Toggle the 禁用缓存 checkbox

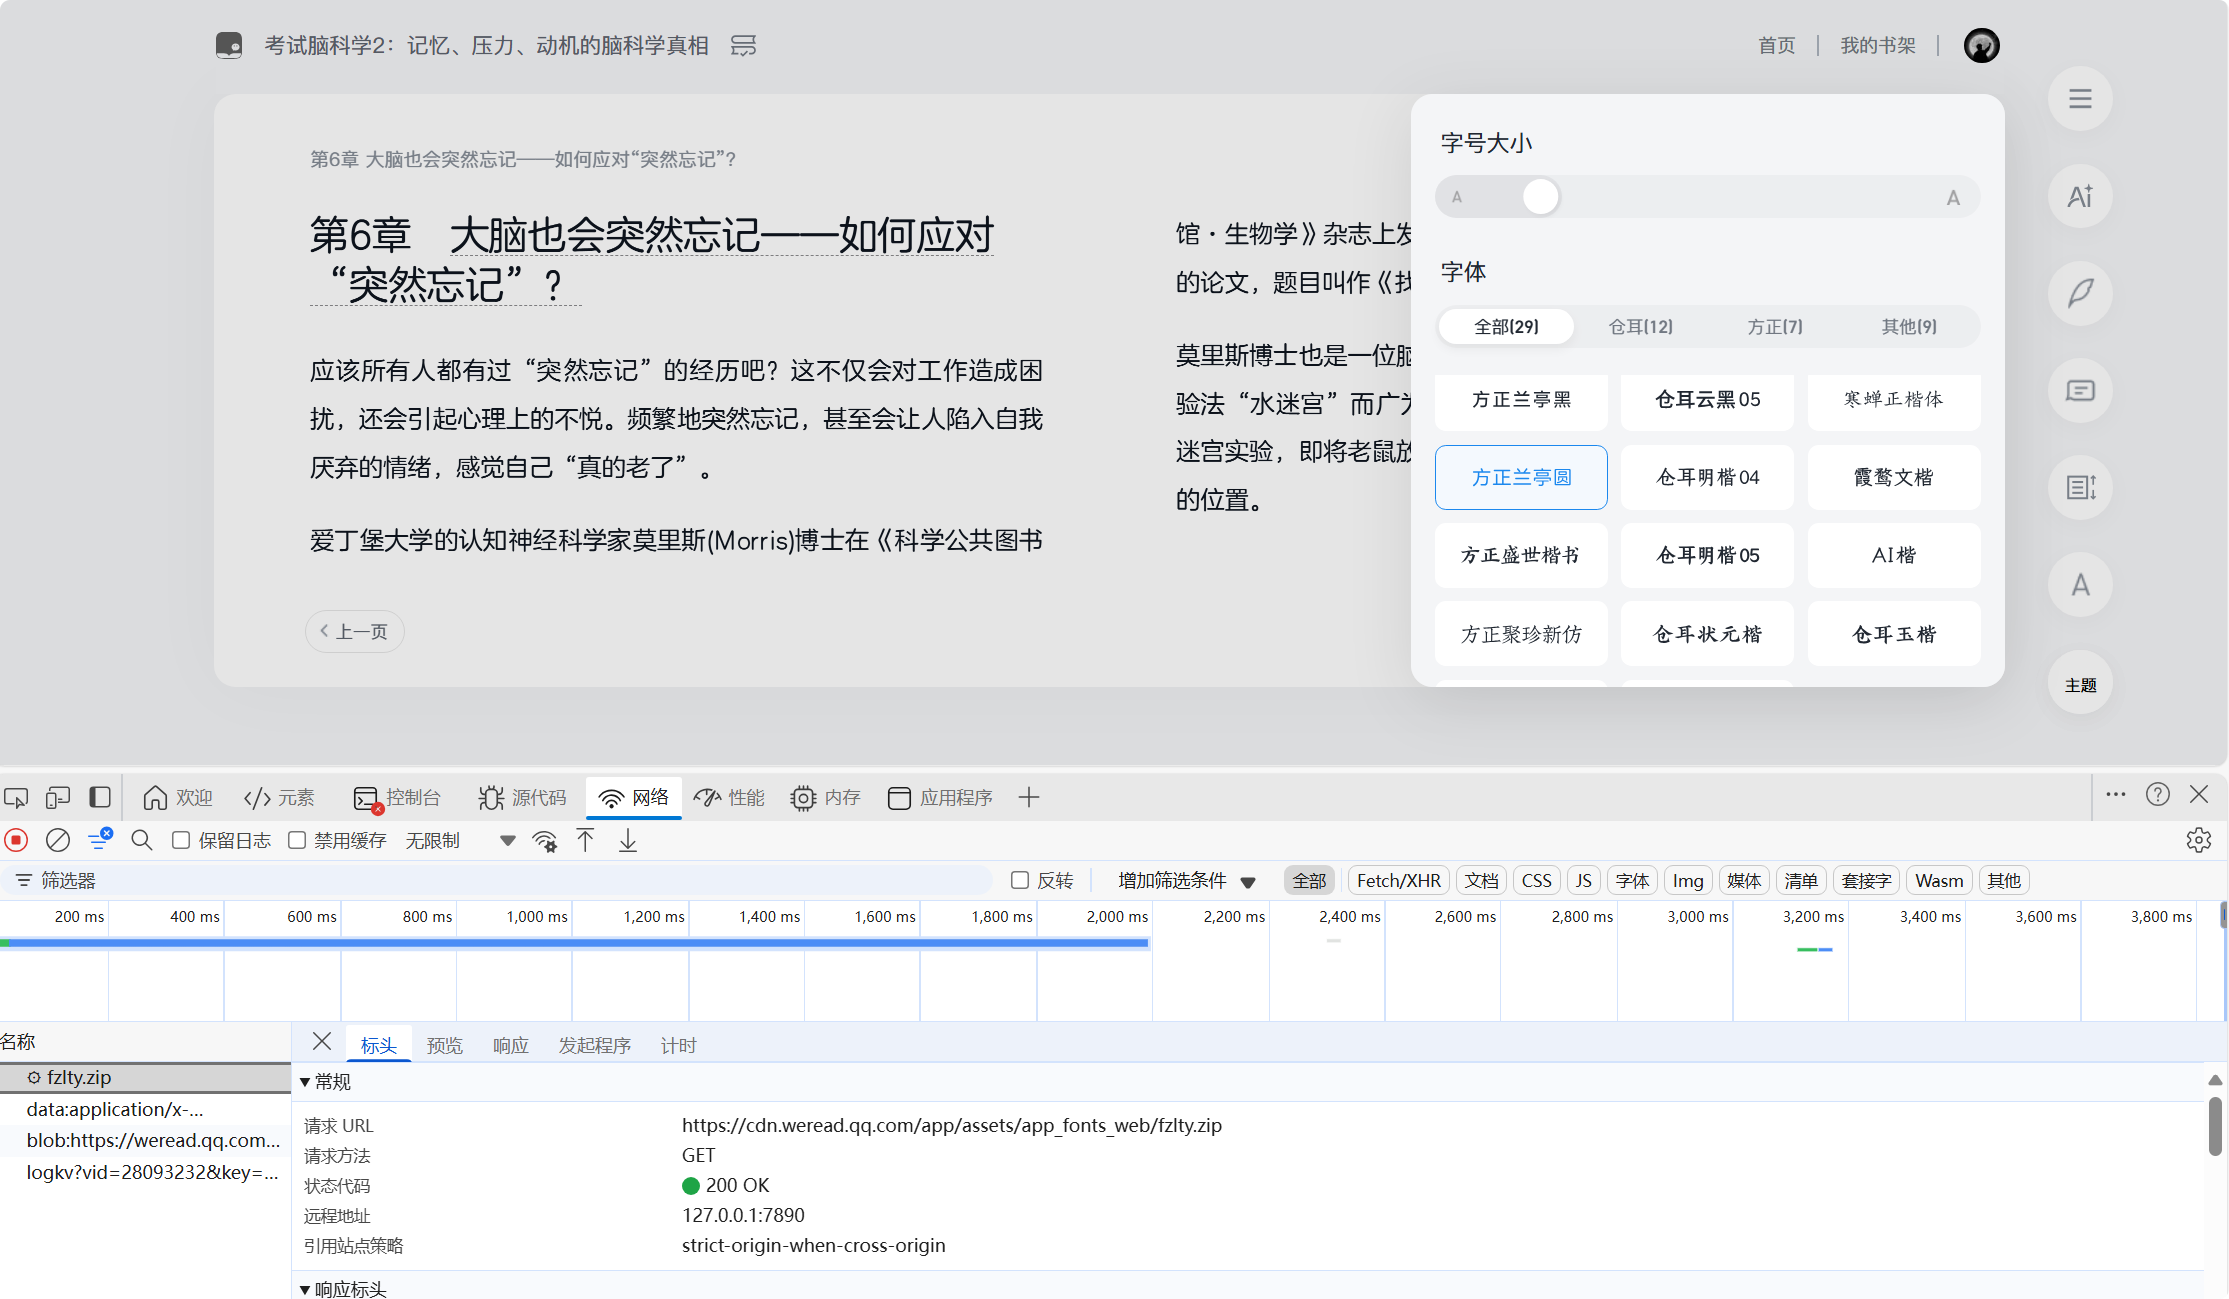point(297,840)
